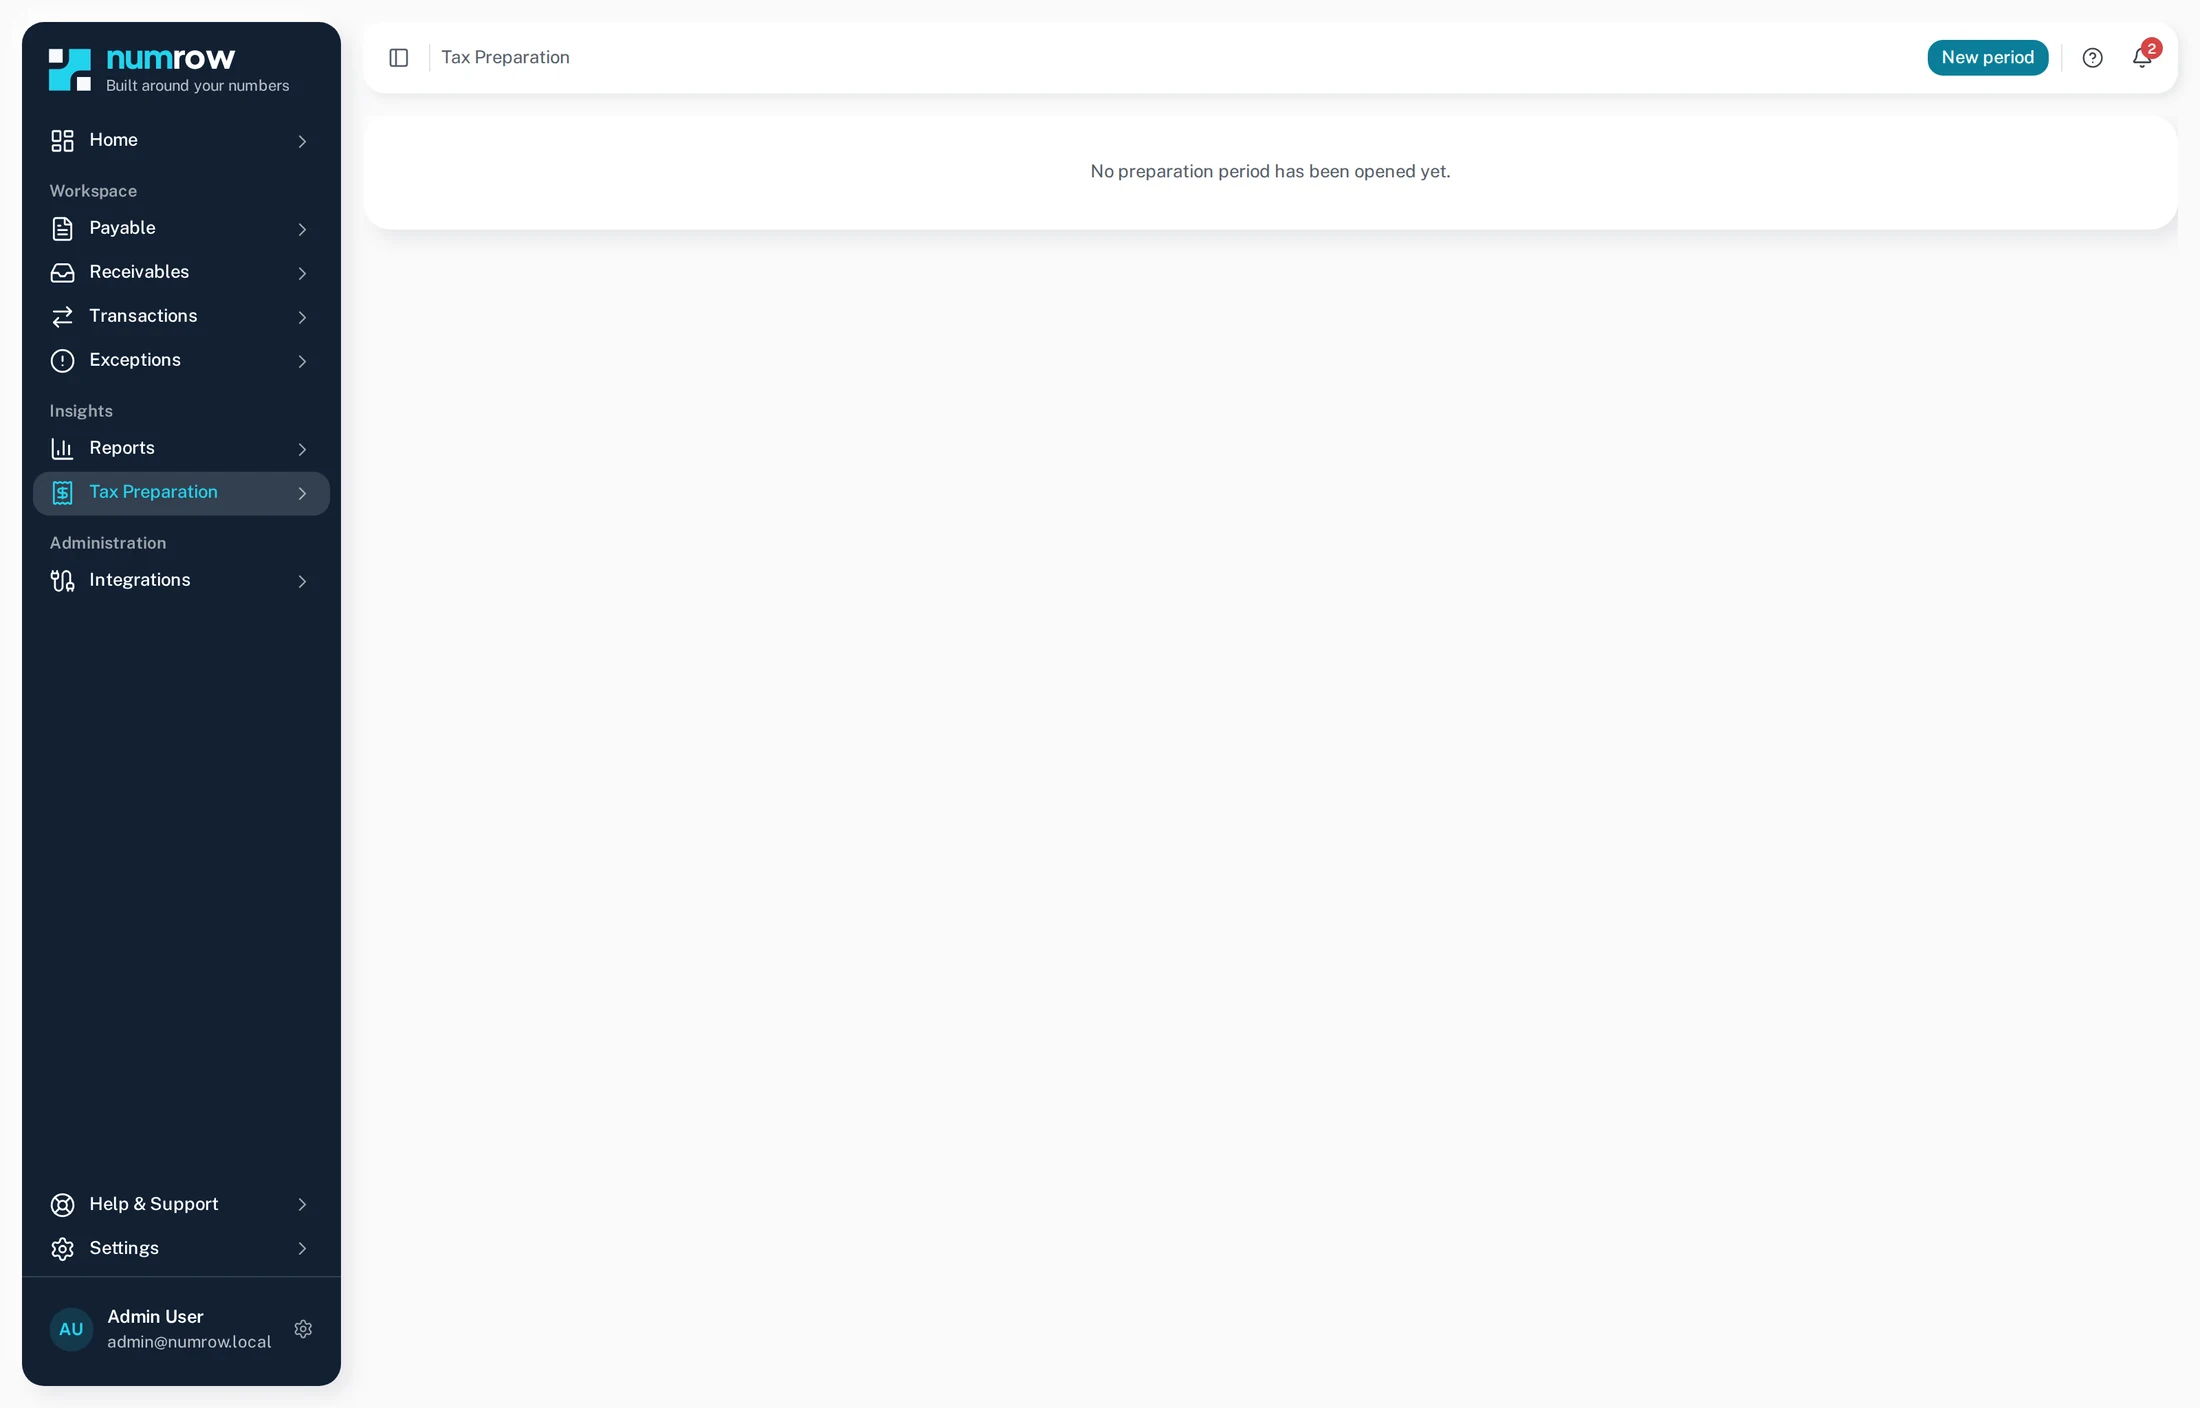Select Transactions menu item
Screen dimensions: 2200x1408
(x=181, y=317)
